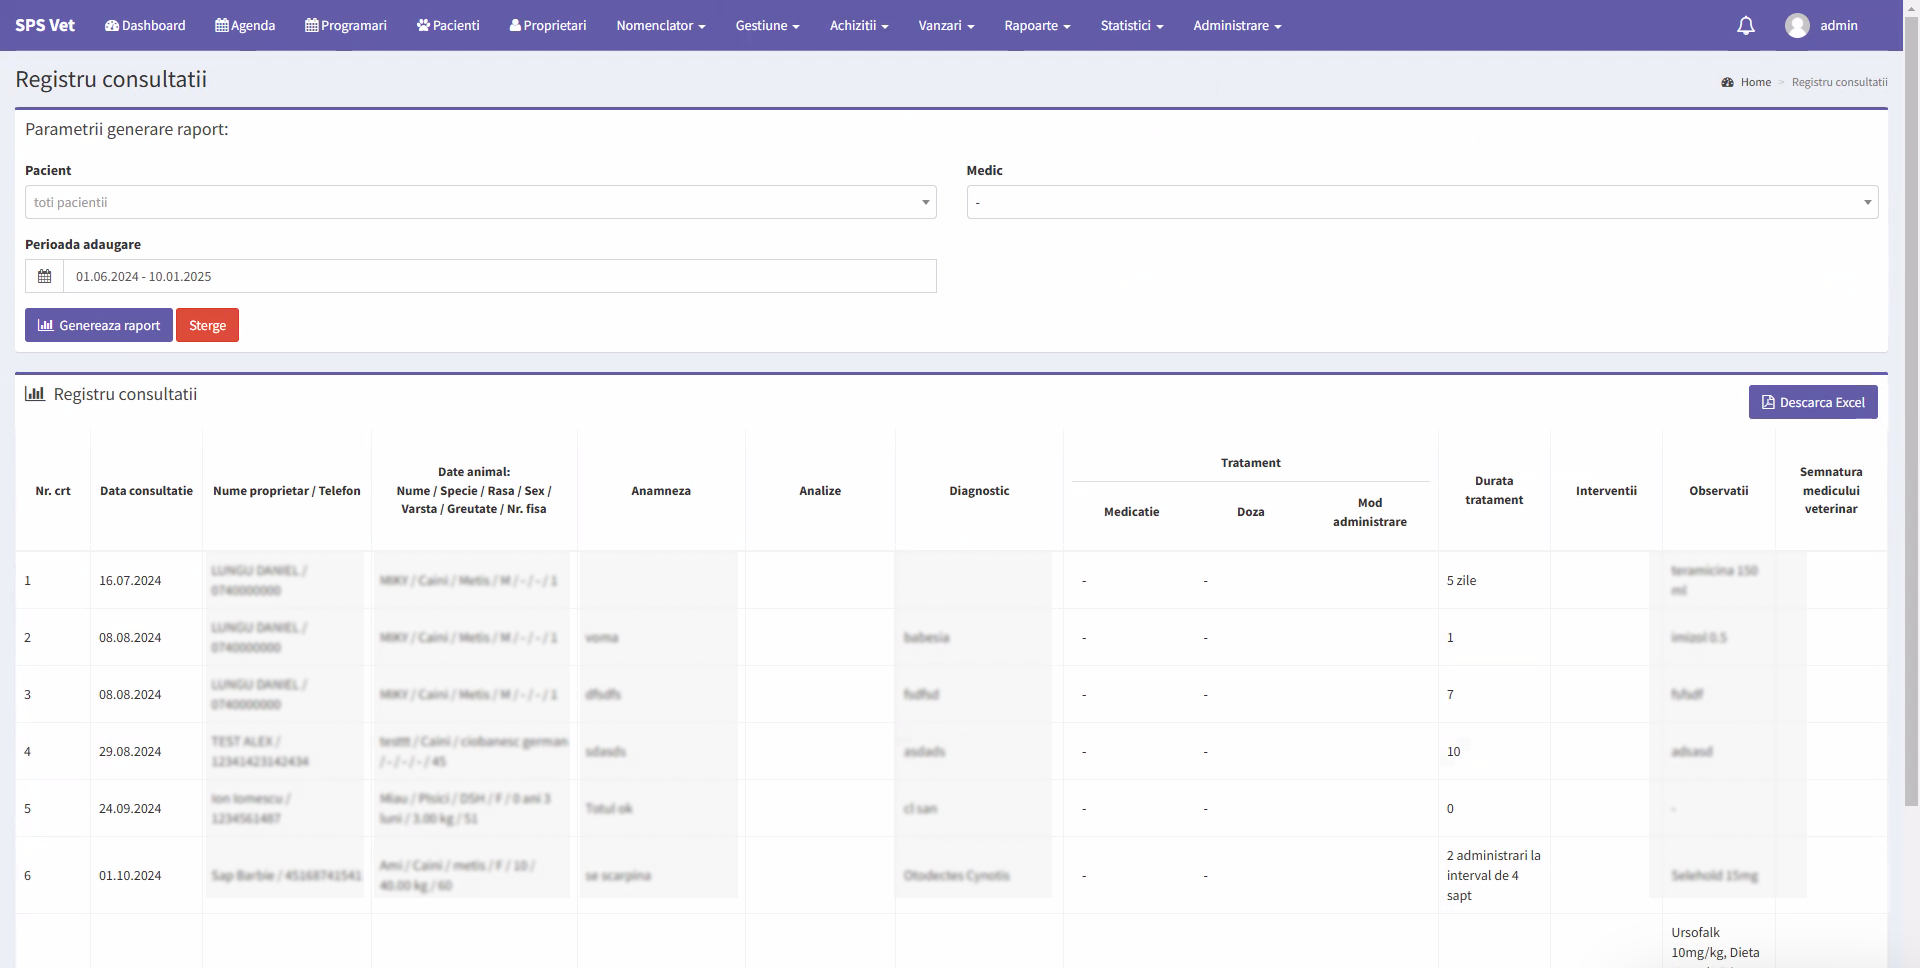Click the Perioada adaugare date field
The height and width of the screenshot is (968, 1920).
click(499, 276)
